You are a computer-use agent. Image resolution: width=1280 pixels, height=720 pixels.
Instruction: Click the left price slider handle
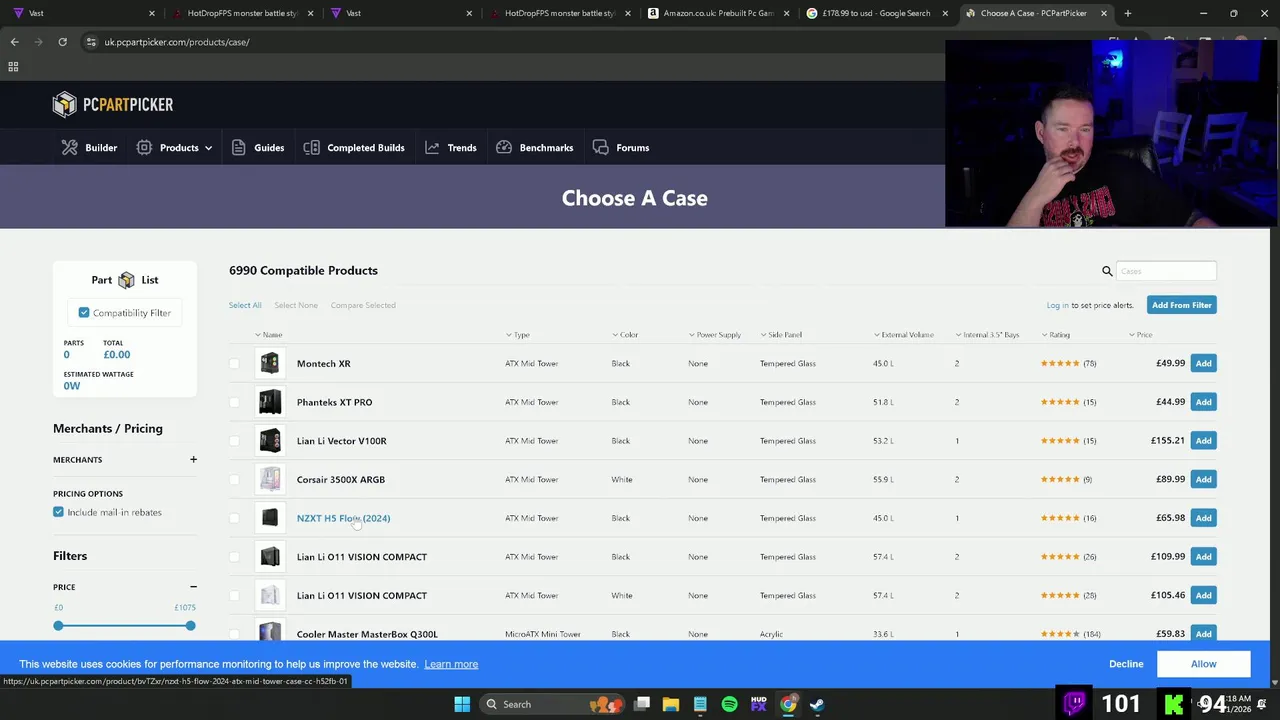click(x=58, y=626)
